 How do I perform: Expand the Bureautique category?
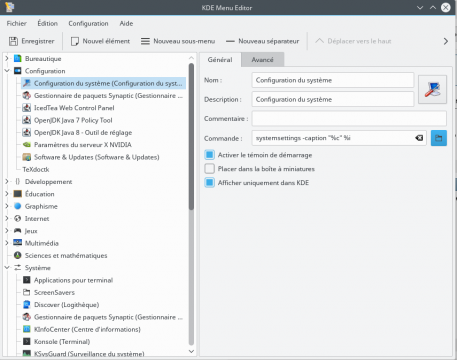coord(7,59)
